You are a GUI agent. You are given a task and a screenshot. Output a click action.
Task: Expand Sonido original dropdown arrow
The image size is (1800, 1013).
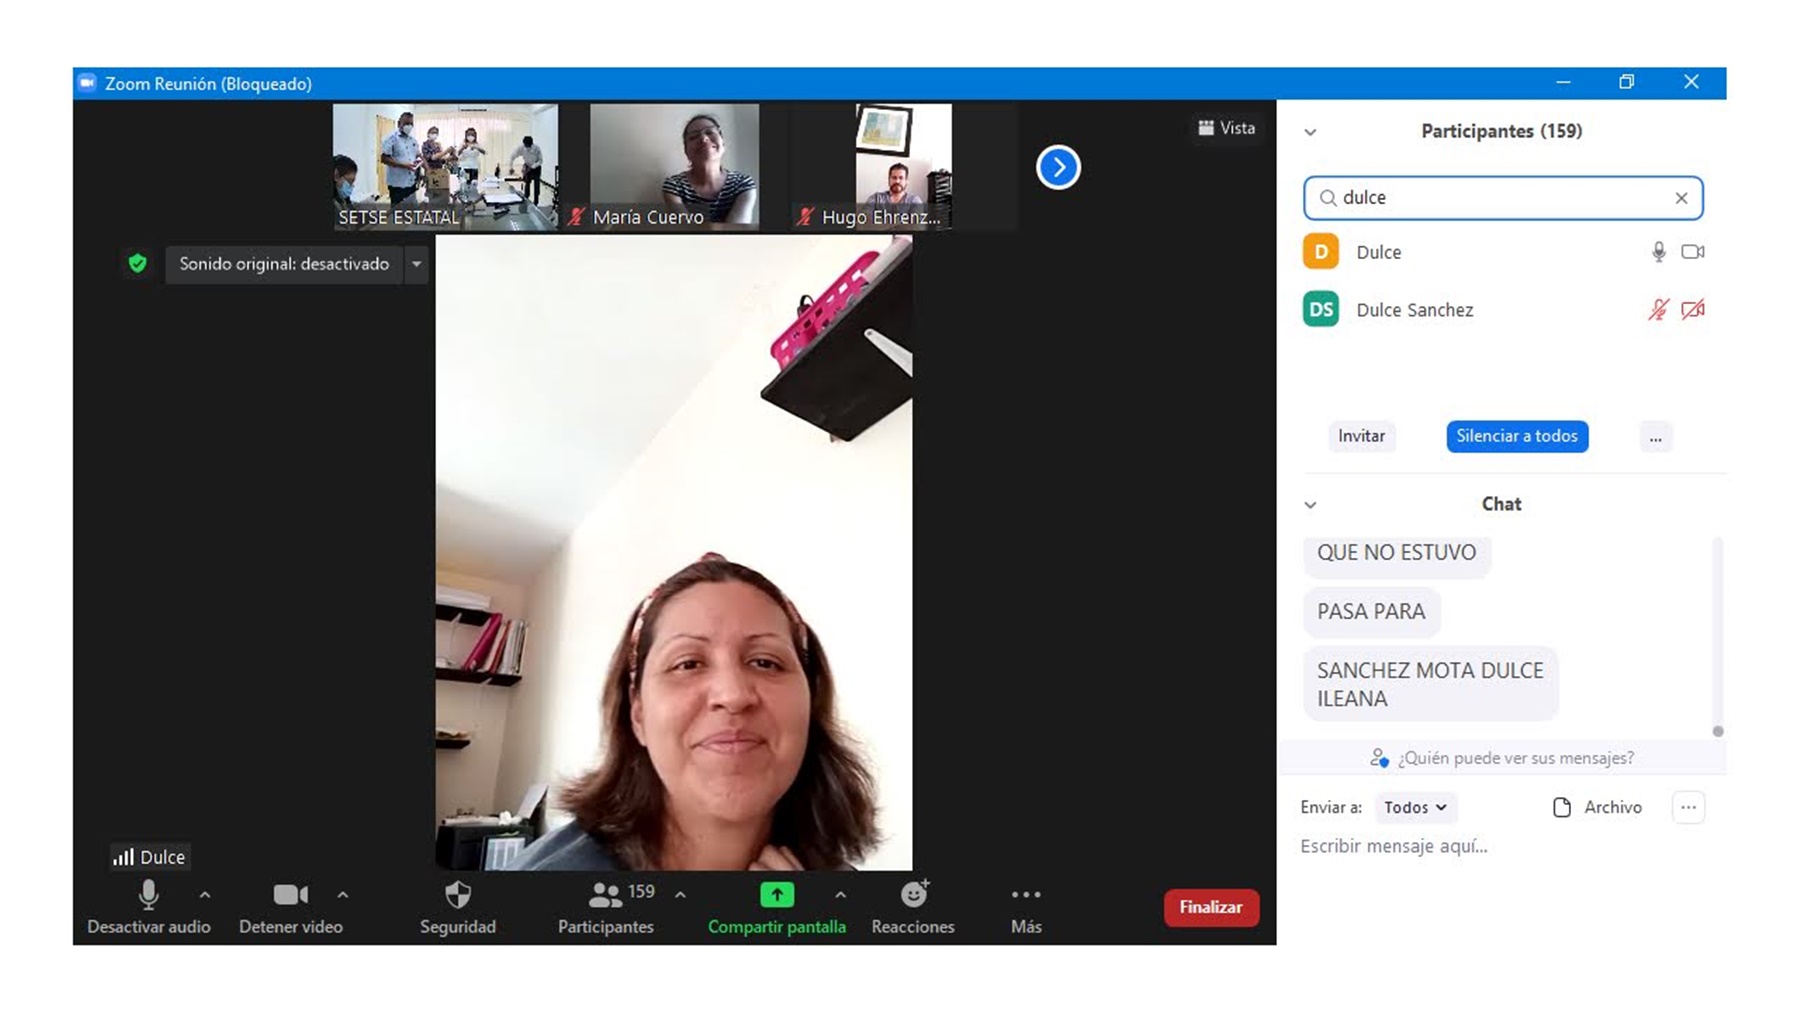point(417,264)
